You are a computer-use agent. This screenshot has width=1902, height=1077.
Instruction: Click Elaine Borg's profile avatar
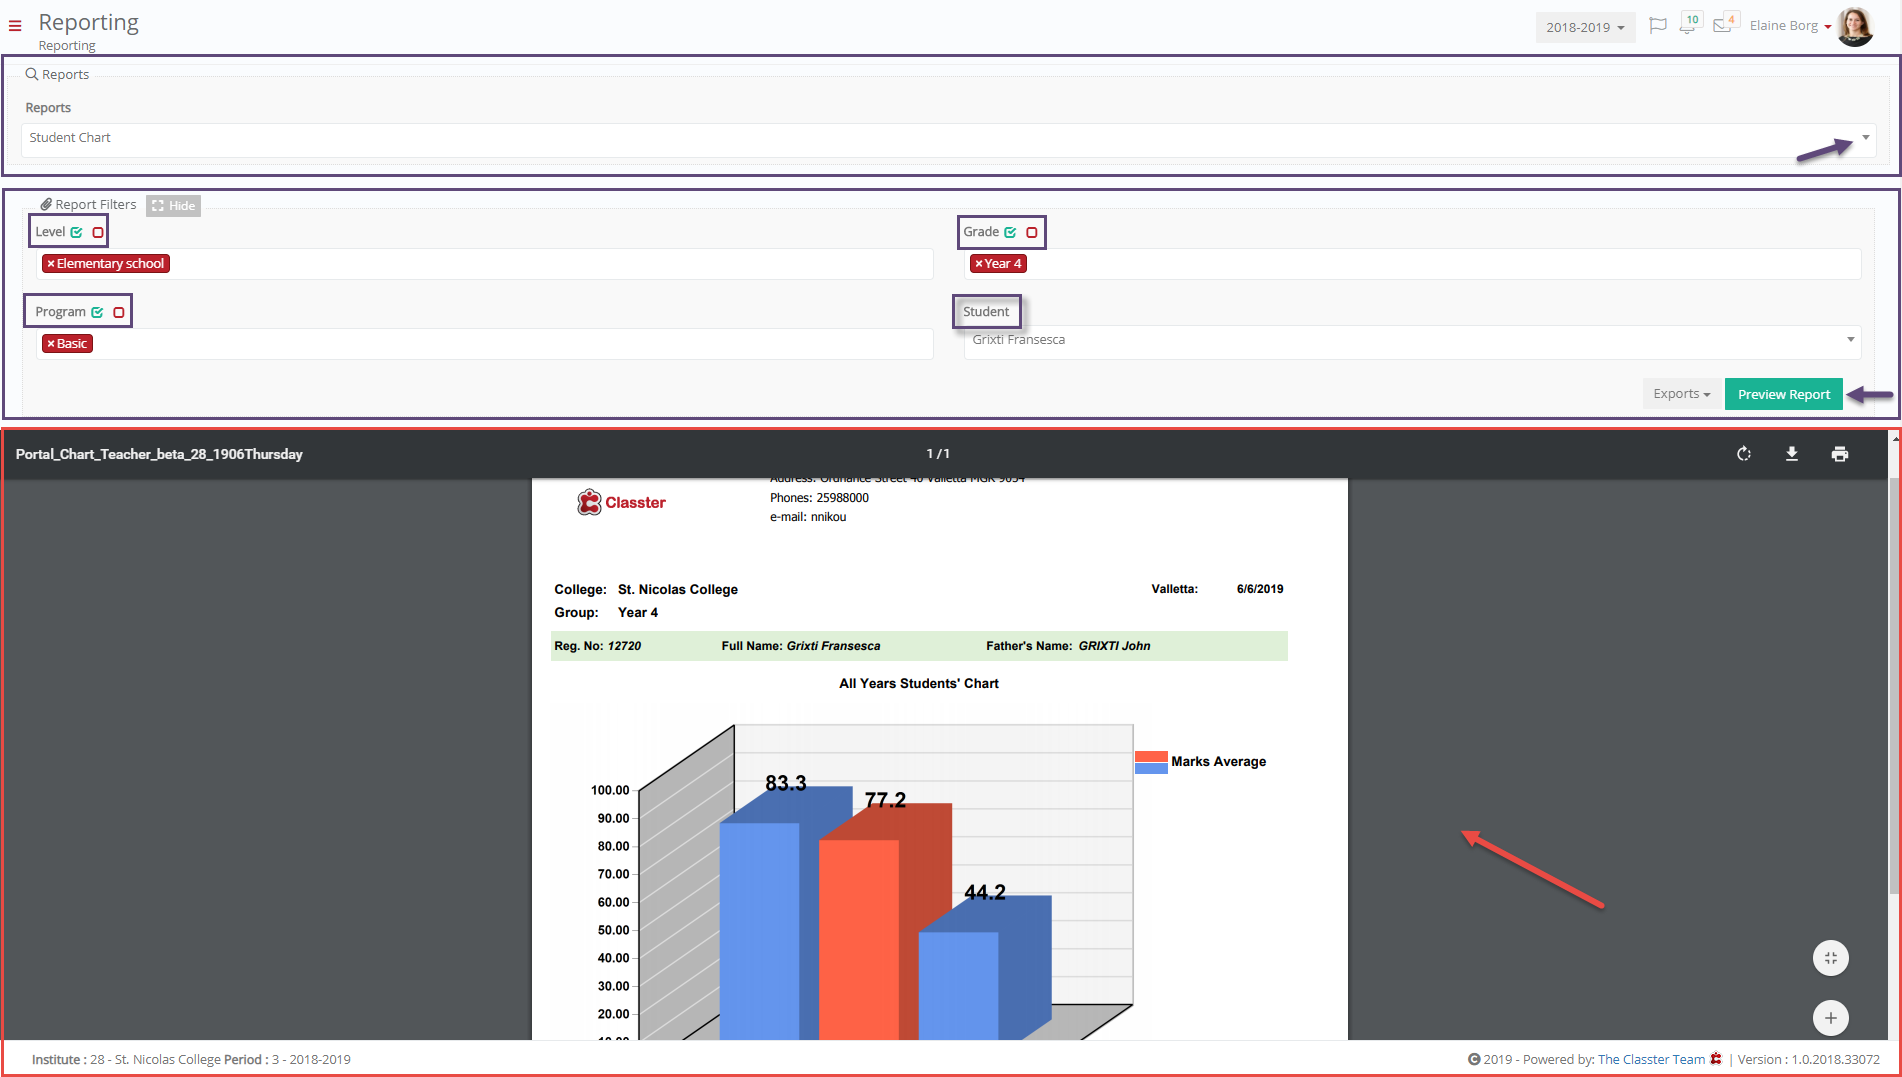coord(1855,26)
